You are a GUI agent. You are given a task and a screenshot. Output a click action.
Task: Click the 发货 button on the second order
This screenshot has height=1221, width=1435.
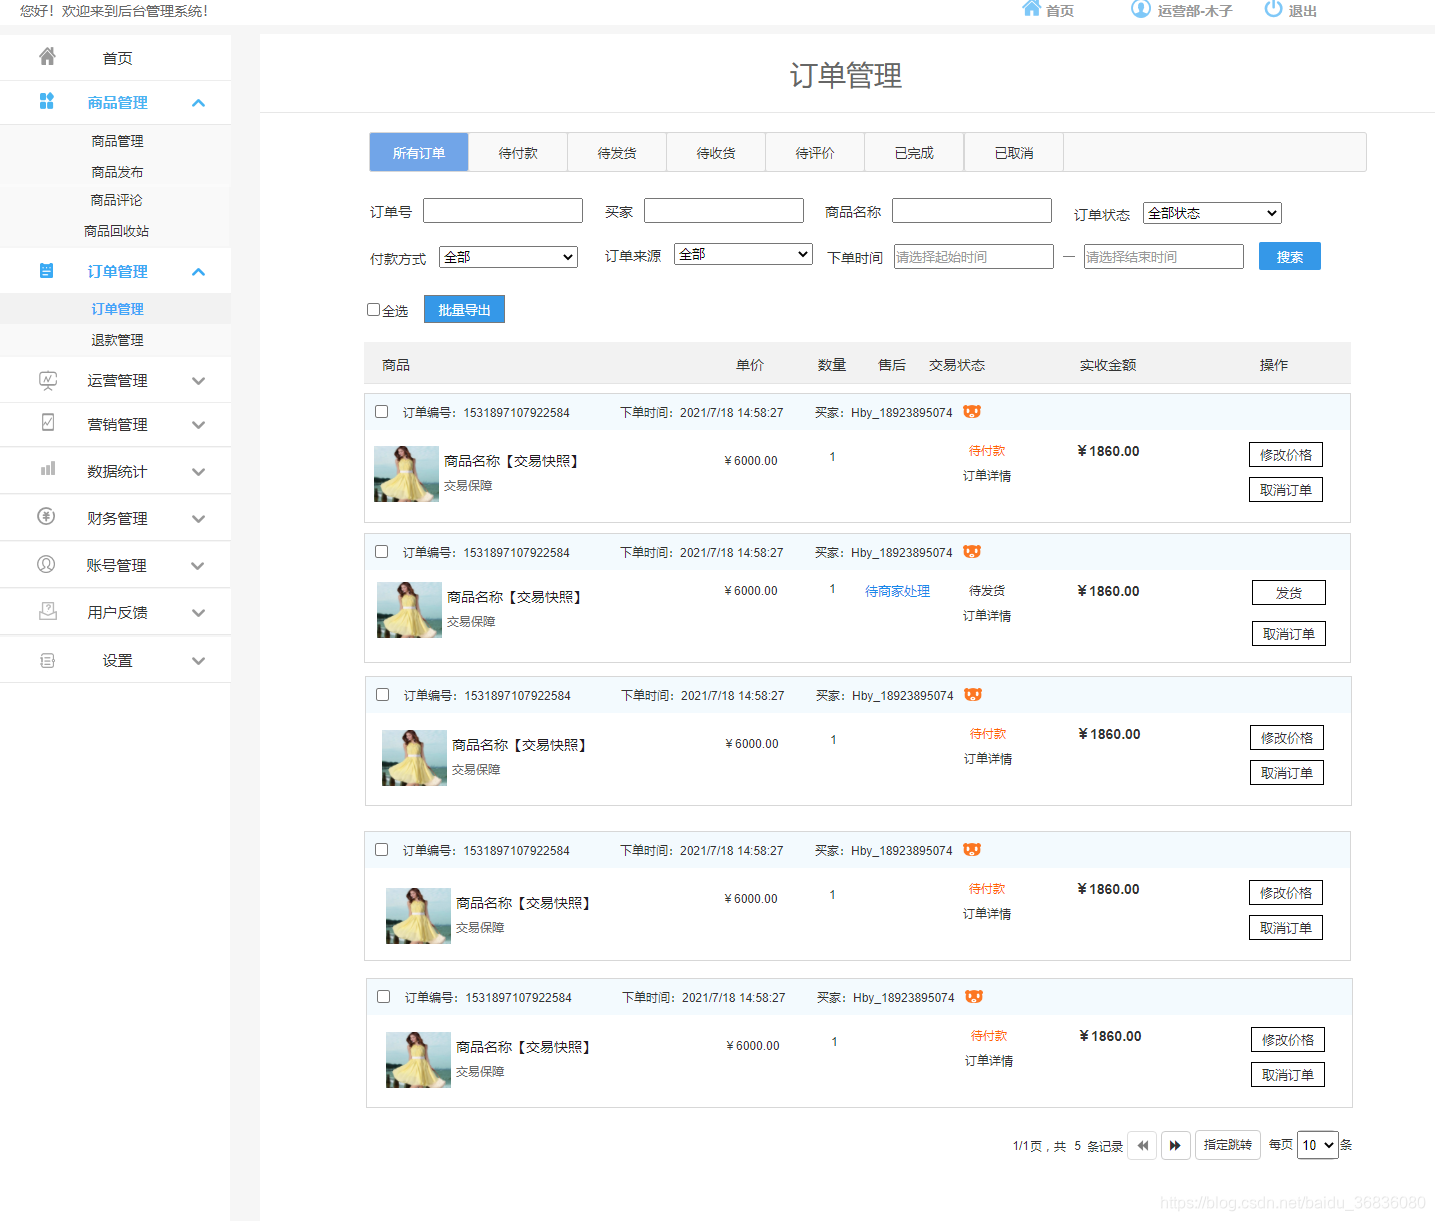click(1289, 592)
